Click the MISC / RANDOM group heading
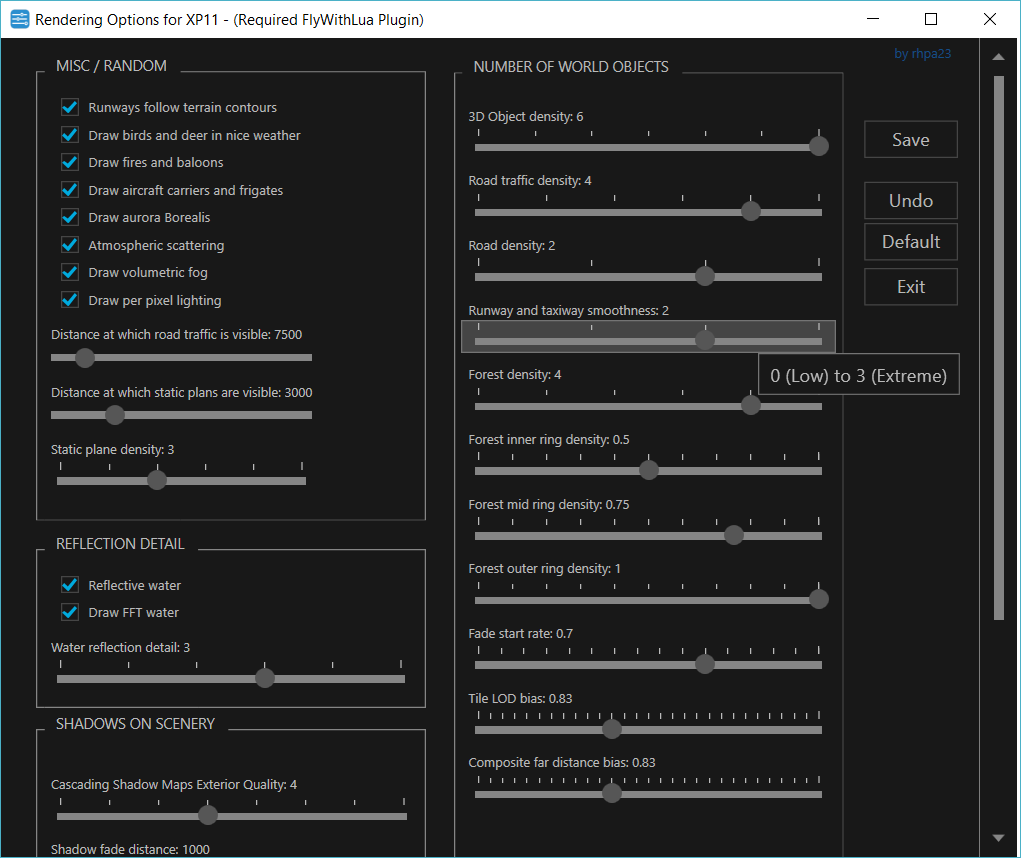Viewport: 1021px width, 858px height. pyautogui.click(x=111, y=66)
